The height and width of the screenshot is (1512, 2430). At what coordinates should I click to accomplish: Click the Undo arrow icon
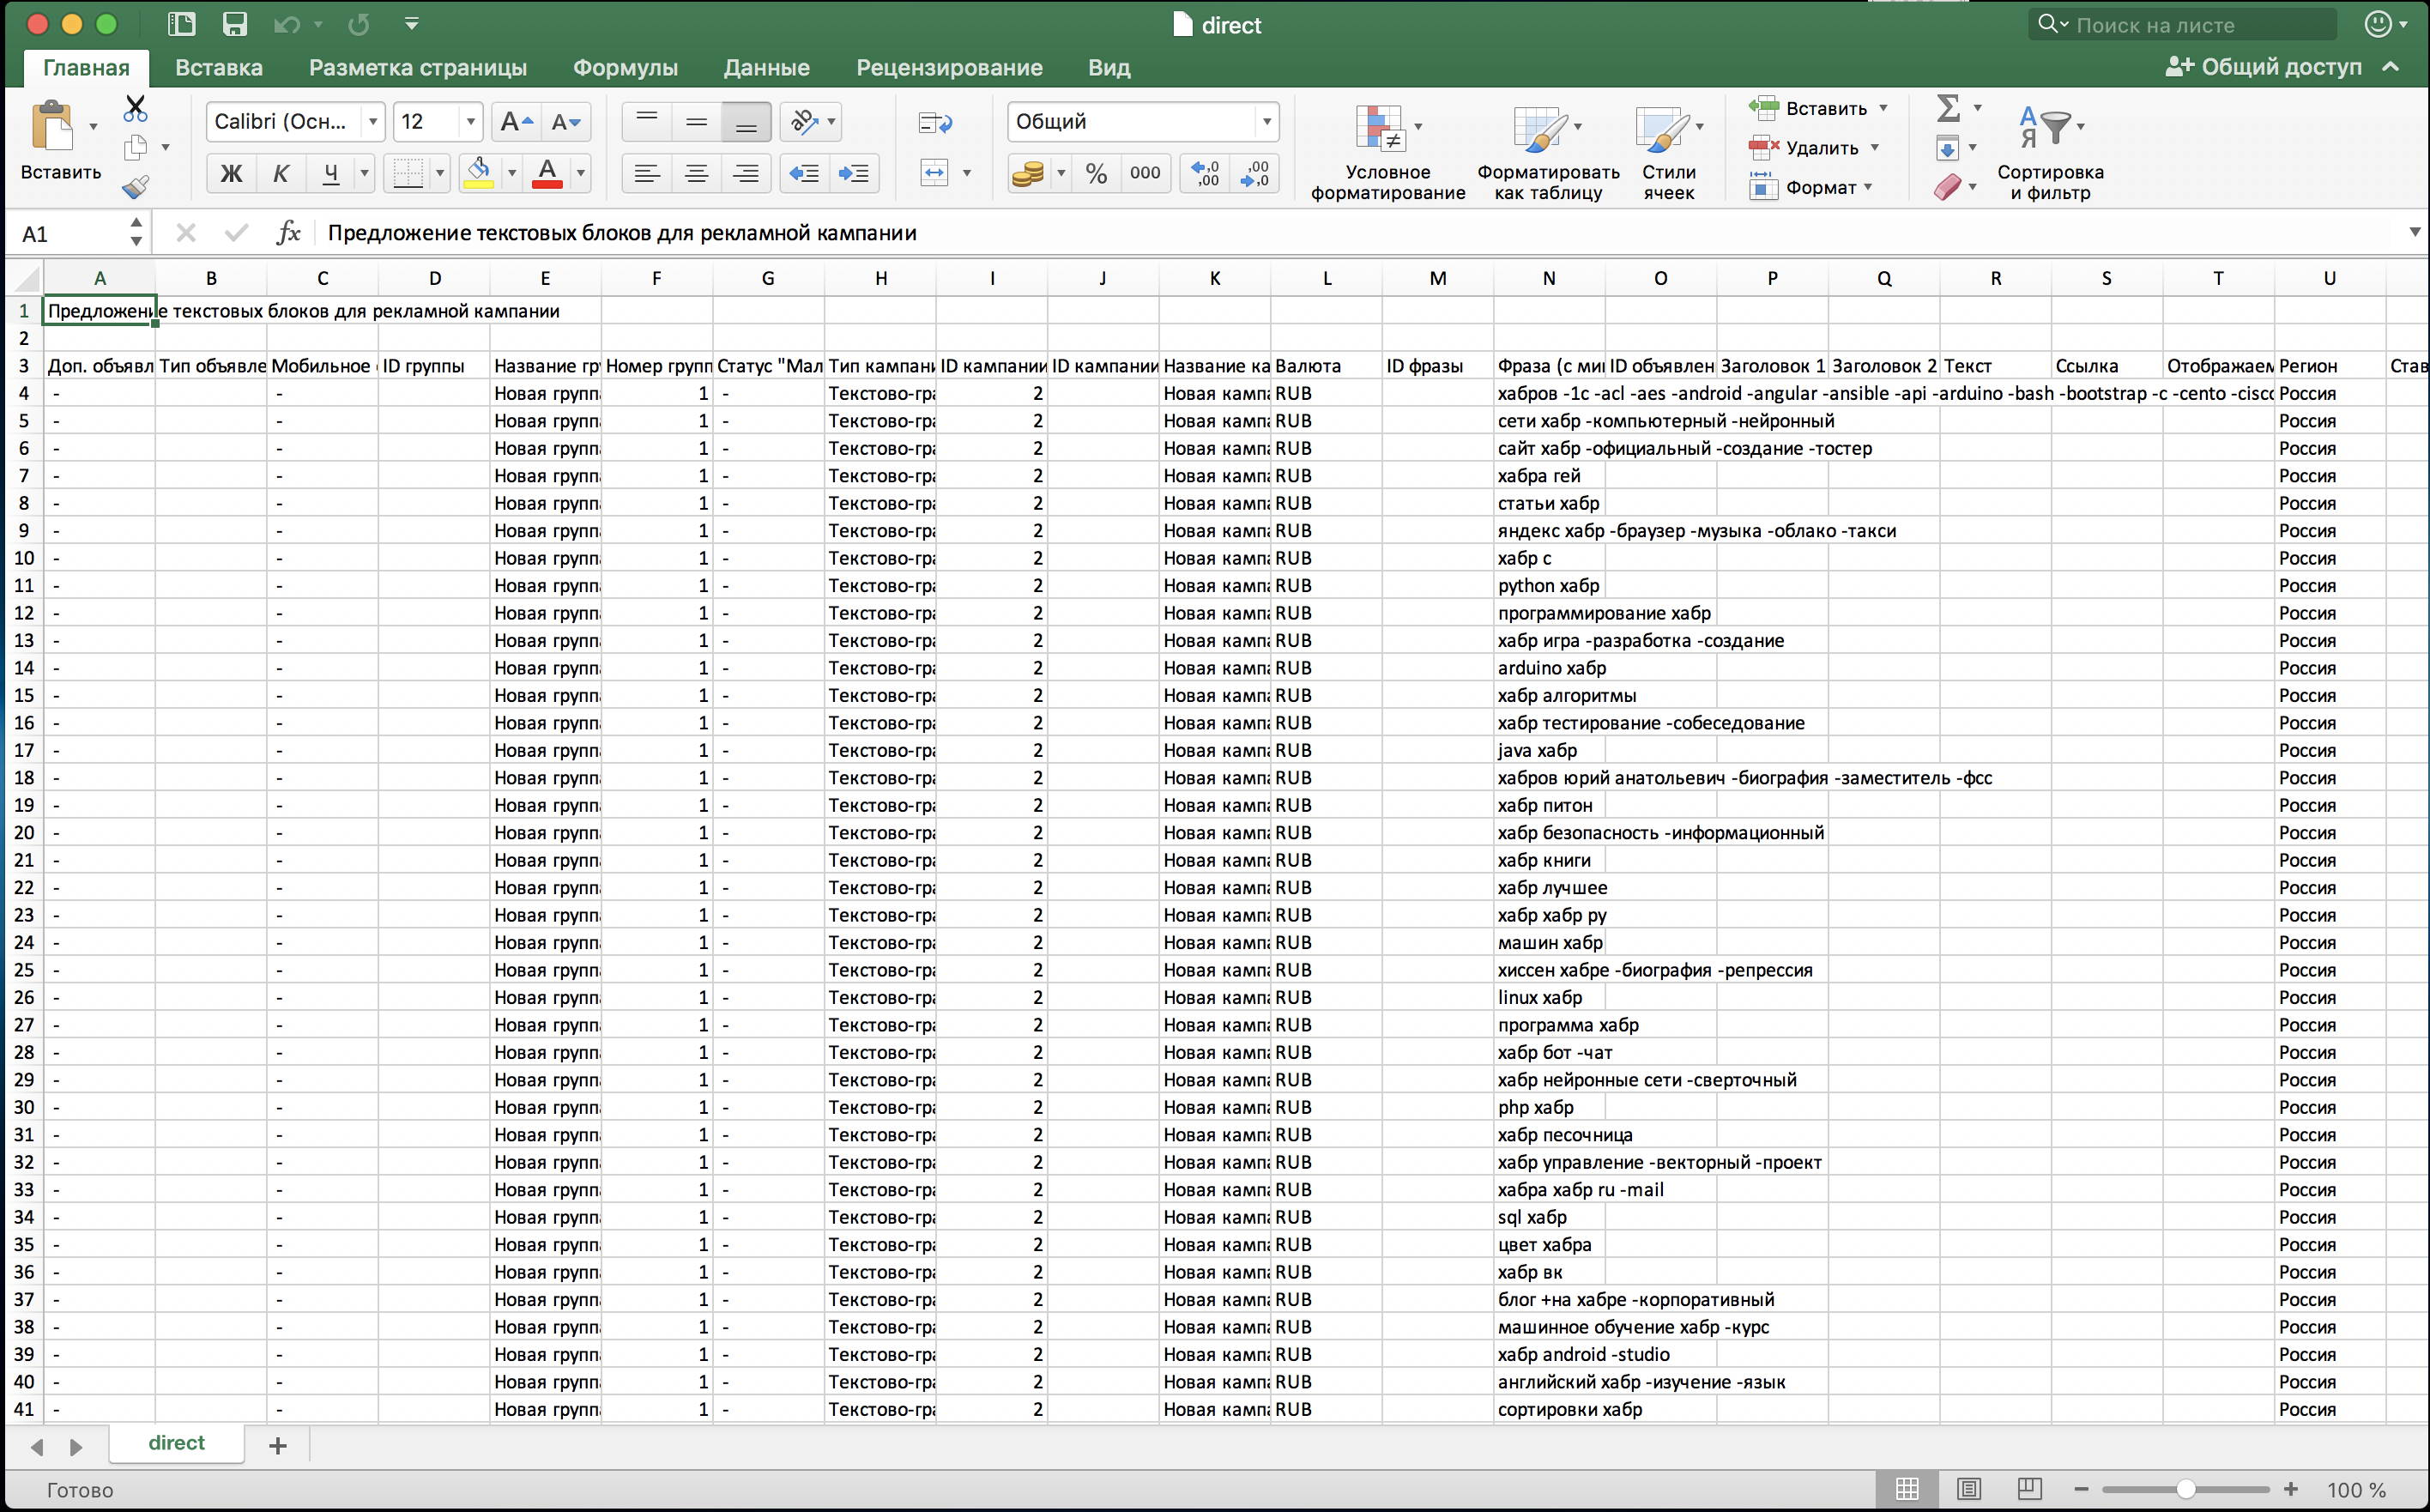287,24
